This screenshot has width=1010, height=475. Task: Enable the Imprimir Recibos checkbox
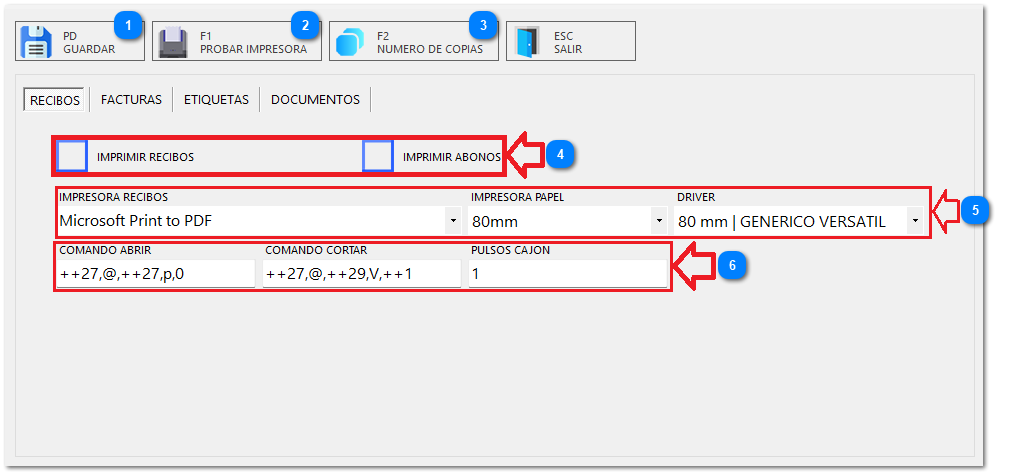pos(72,157)
